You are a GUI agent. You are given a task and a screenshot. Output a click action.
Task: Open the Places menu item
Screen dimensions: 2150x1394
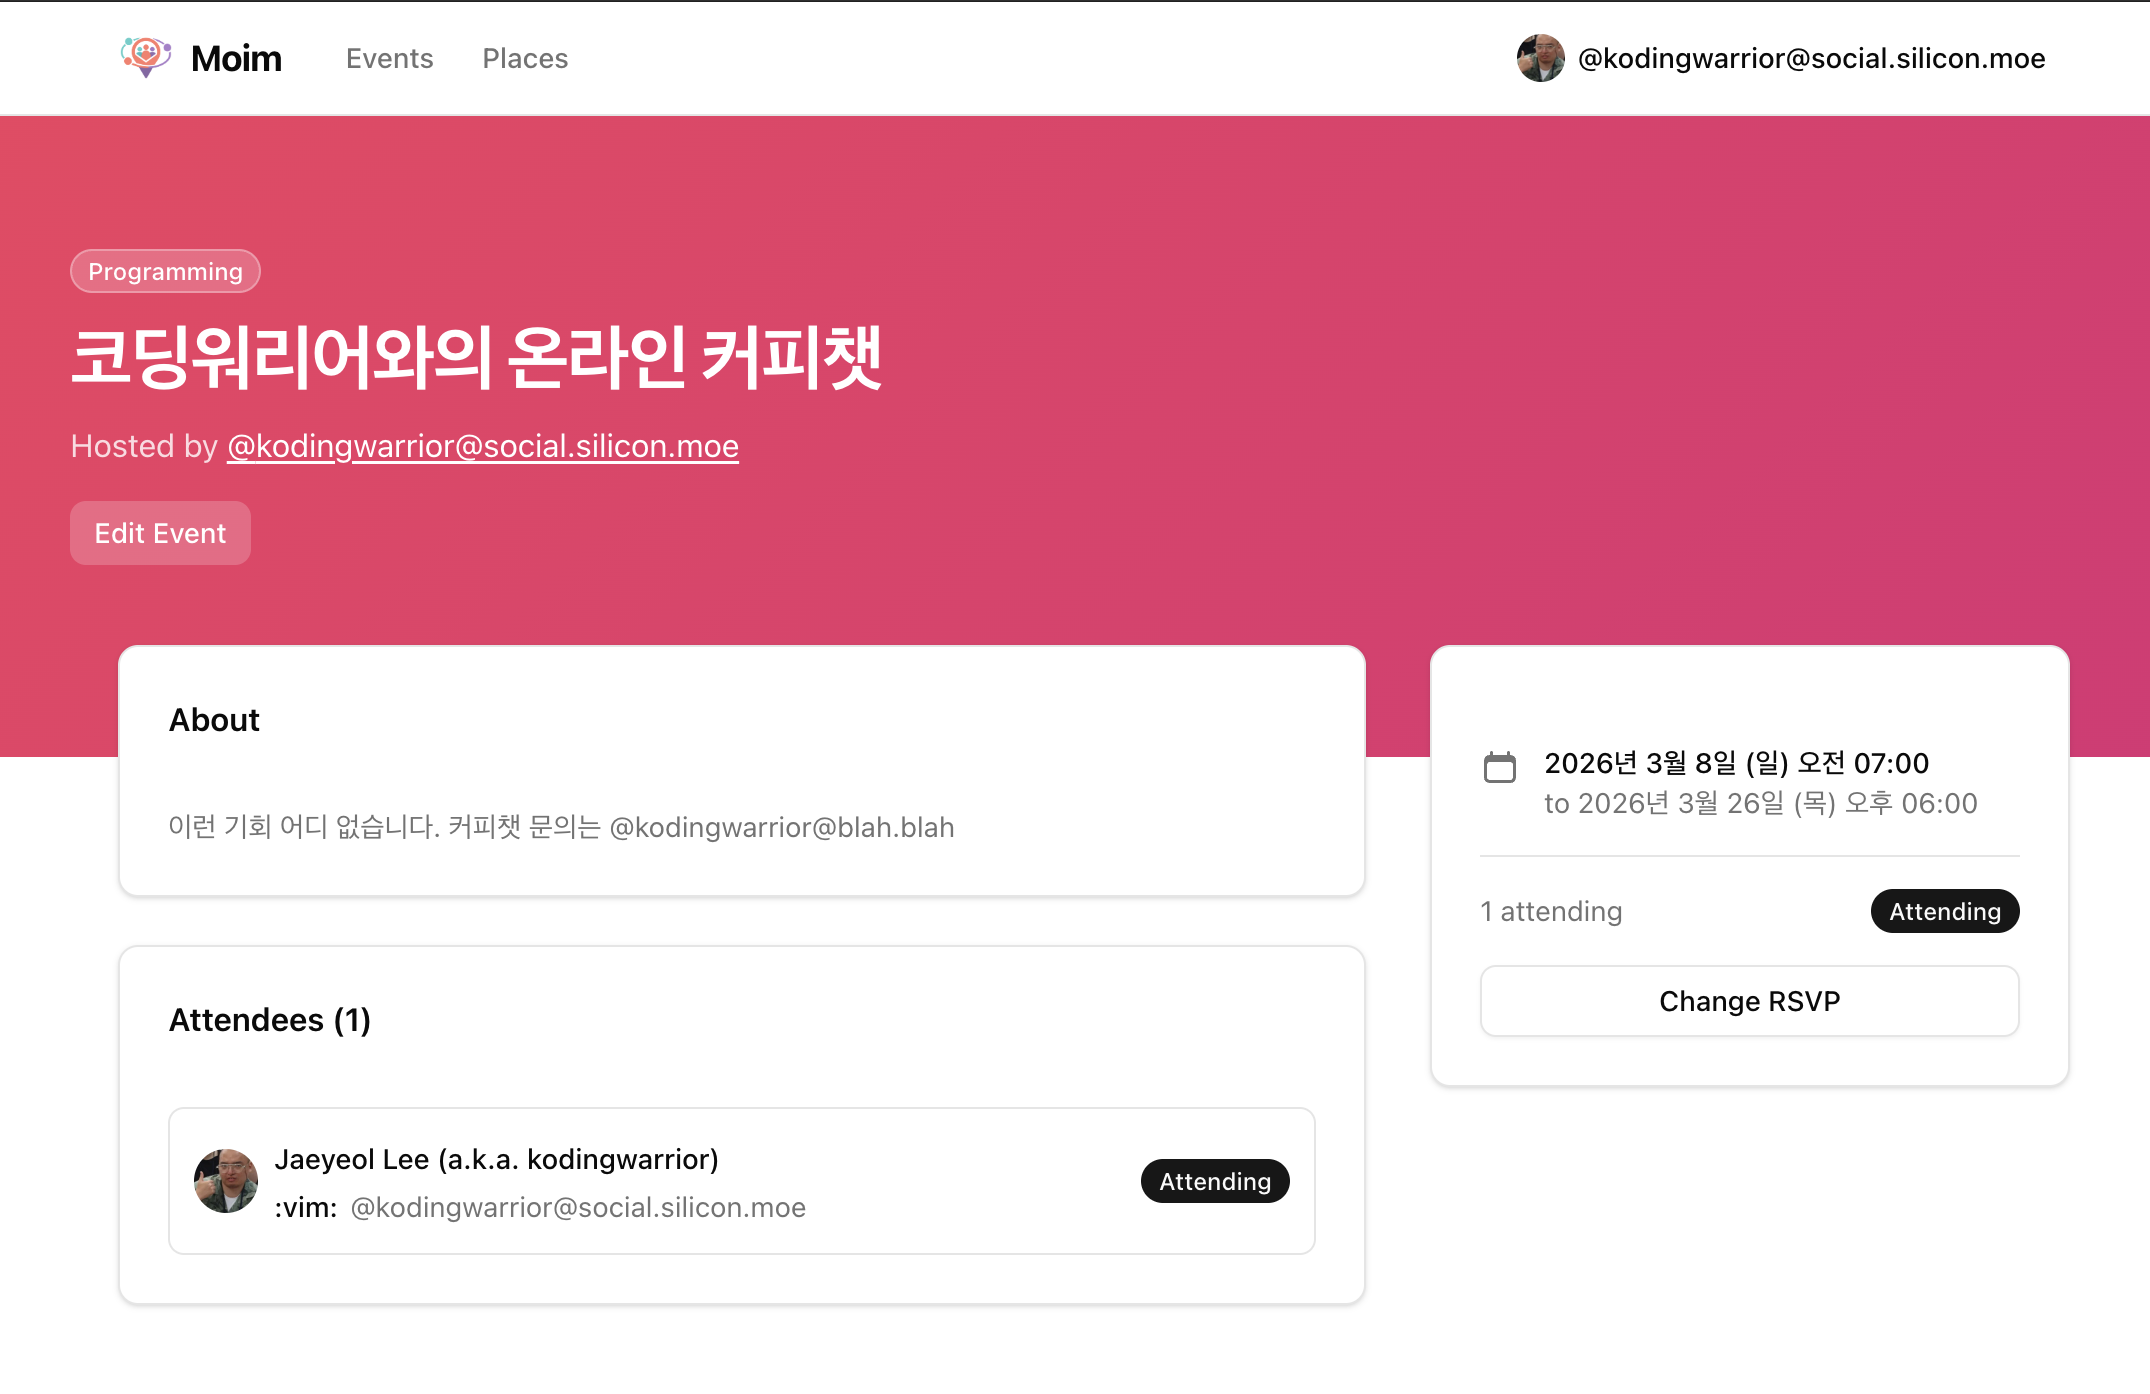coord(525,58)
